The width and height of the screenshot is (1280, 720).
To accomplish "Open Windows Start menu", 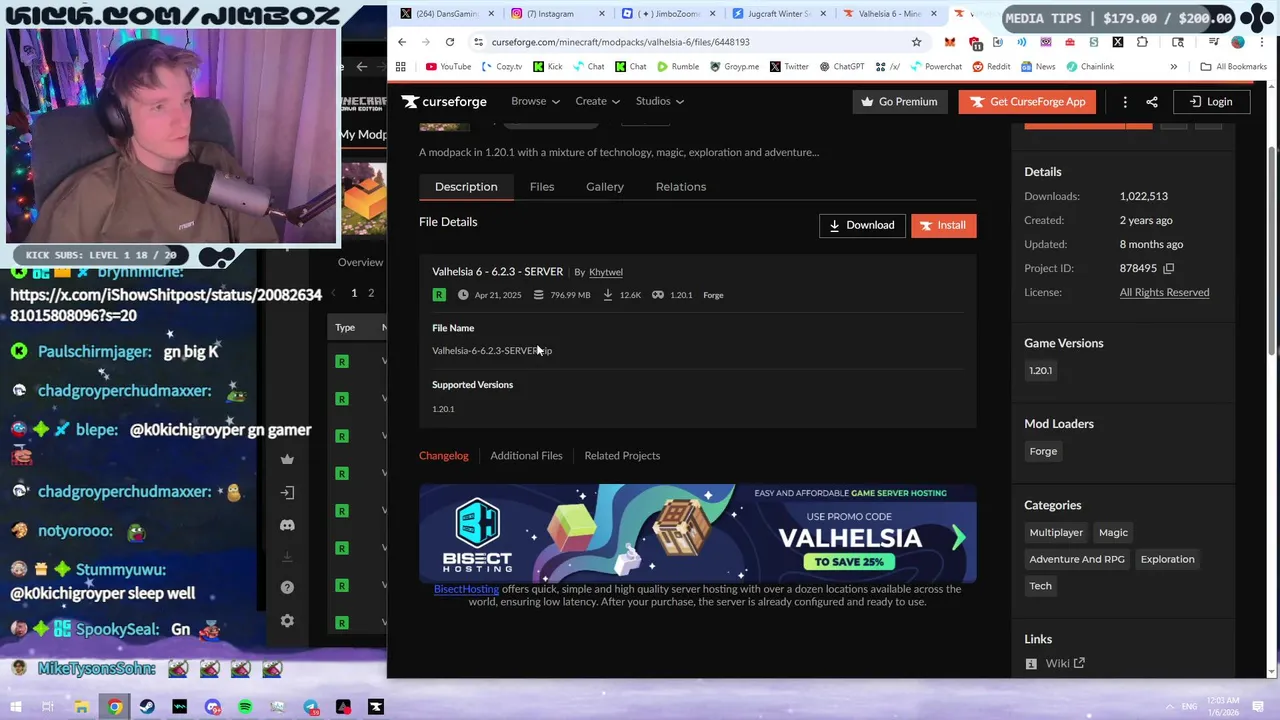I will point(15,707).
